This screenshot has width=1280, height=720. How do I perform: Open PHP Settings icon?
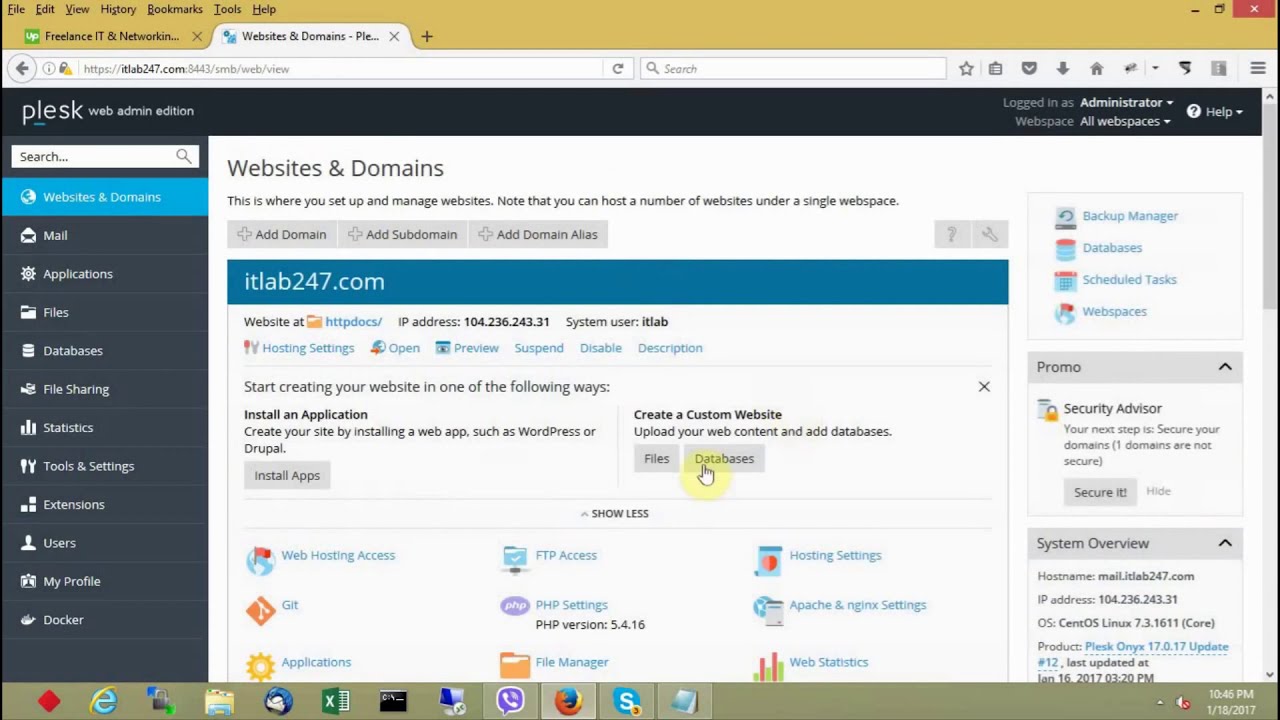pos(515,605)
